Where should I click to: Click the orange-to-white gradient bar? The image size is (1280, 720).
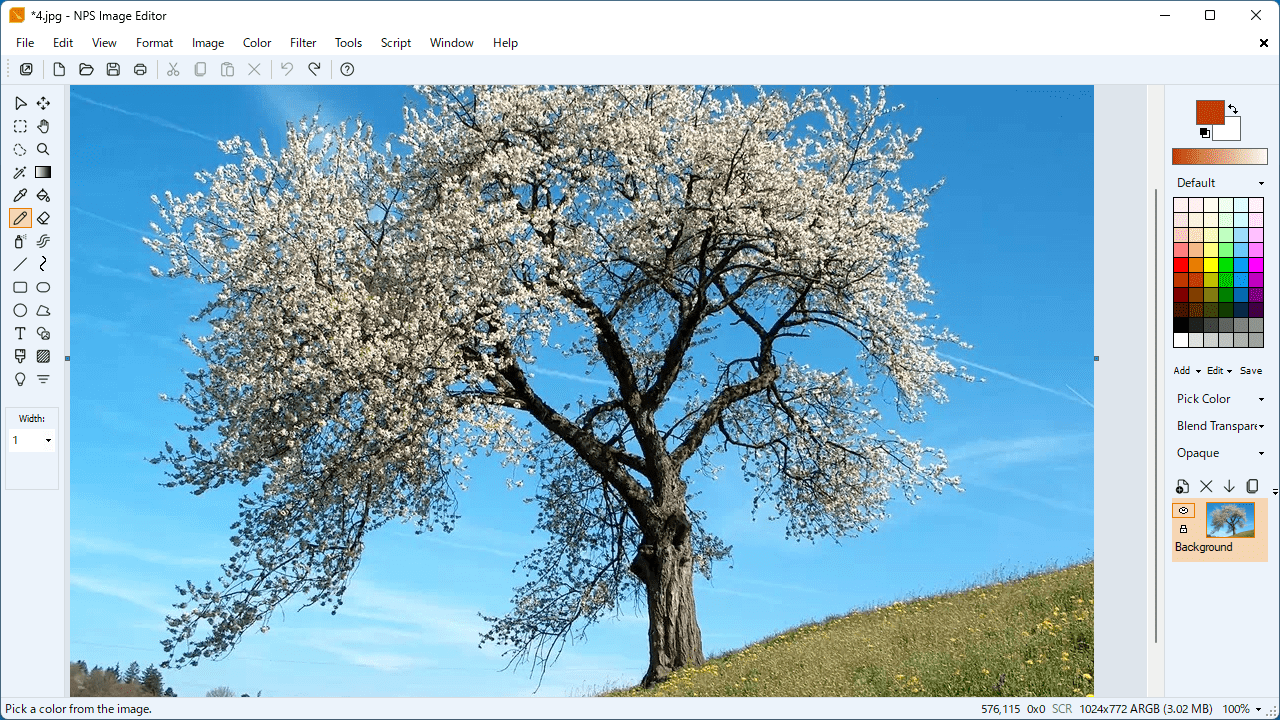1220,157
